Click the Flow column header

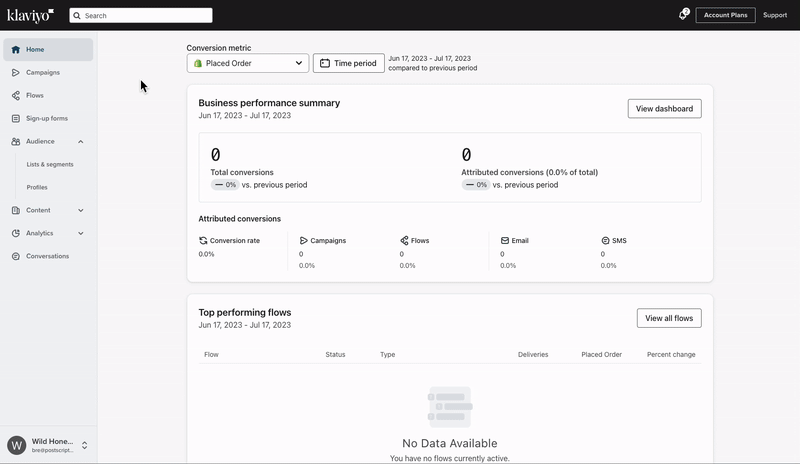[211, 354]
